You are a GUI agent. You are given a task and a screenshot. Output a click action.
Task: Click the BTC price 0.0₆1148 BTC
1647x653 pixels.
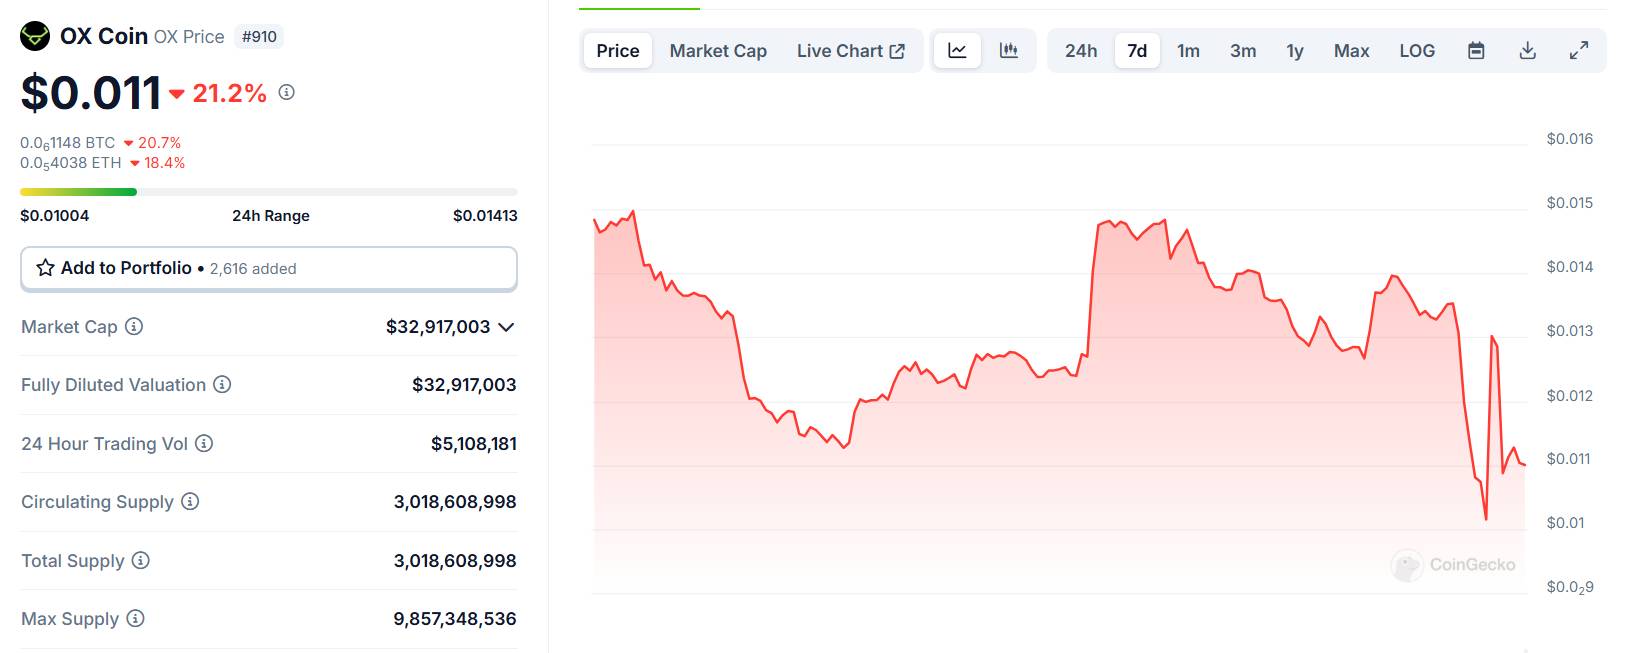[68, 143]
